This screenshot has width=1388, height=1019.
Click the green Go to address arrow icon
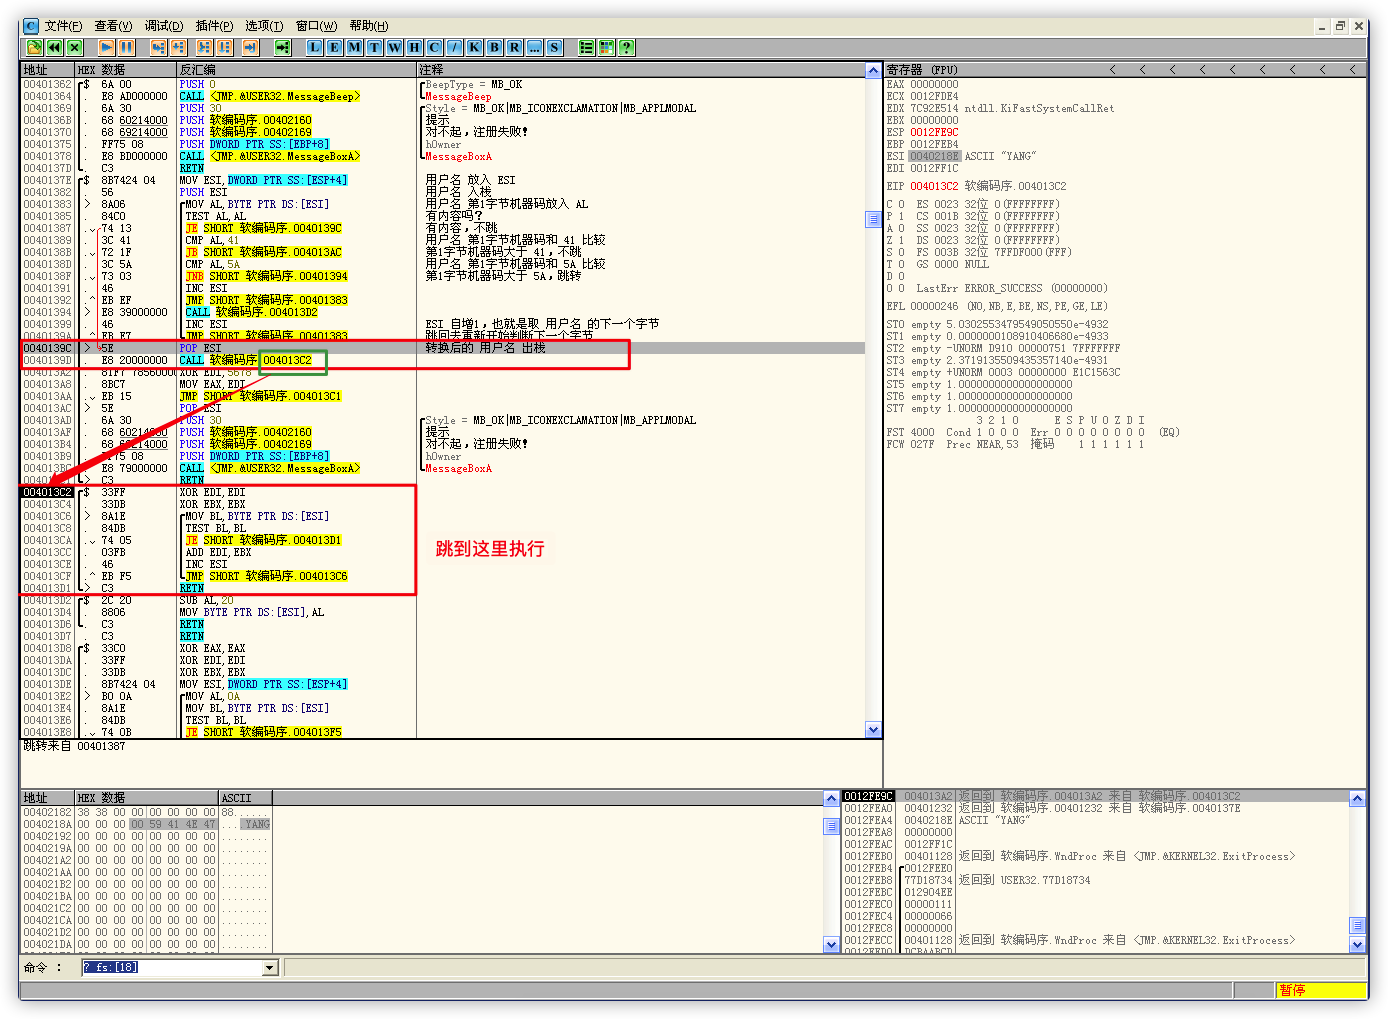pos(282,47)
